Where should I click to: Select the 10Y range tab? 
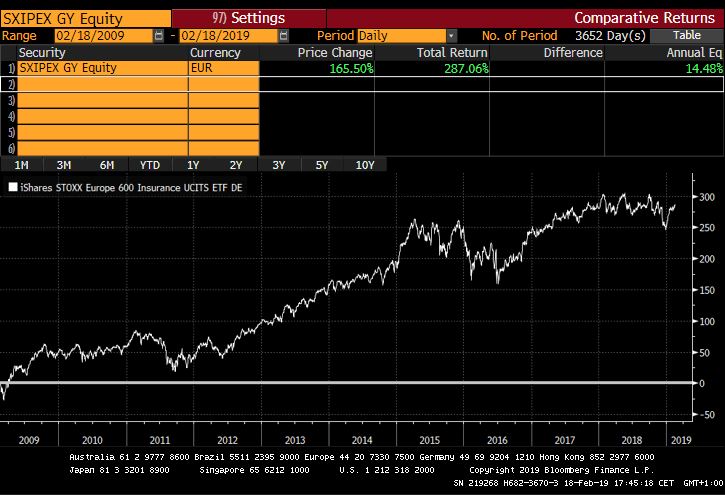coord(365,165)
